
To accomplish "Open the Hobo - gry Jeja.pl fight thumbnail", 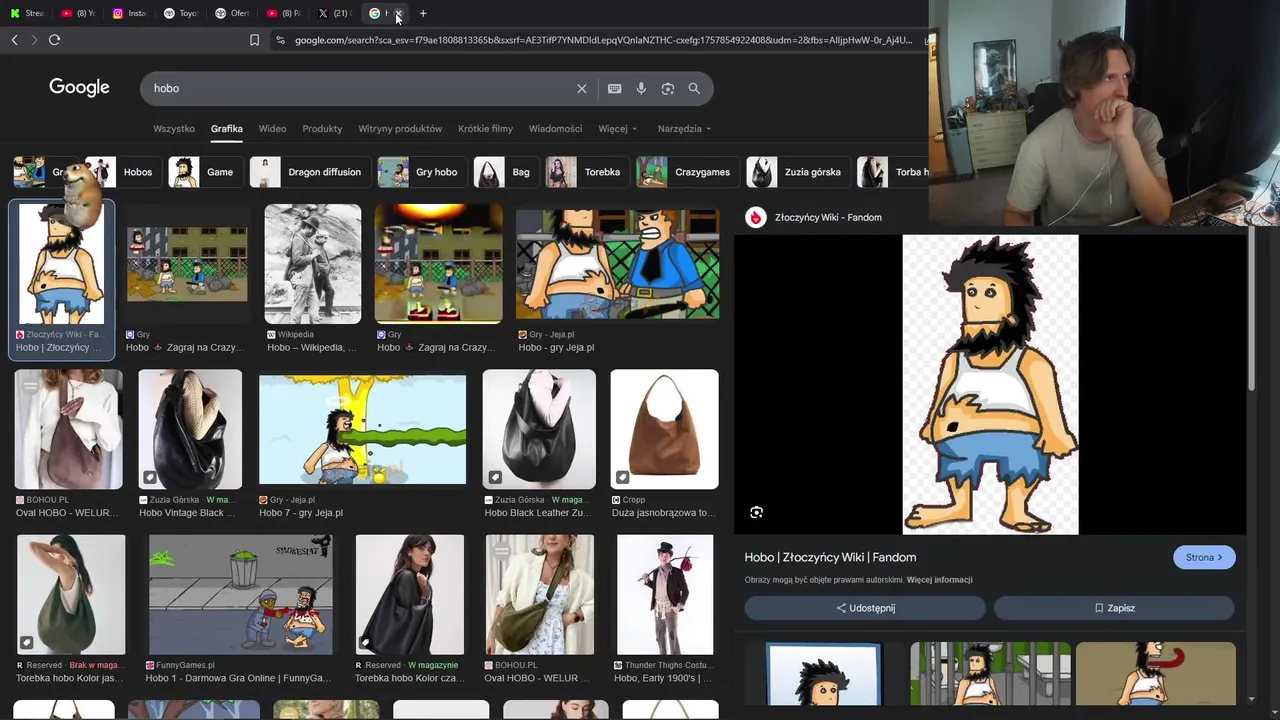I will pos(617,264).
